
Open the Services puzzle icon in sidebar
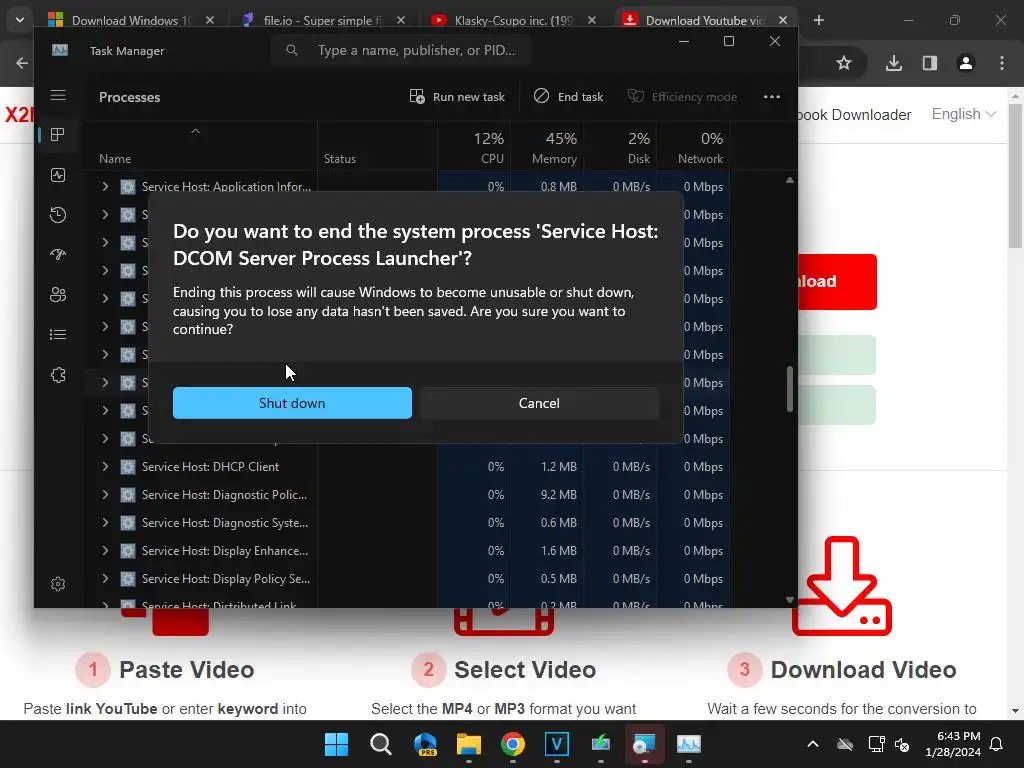(58, 375)
